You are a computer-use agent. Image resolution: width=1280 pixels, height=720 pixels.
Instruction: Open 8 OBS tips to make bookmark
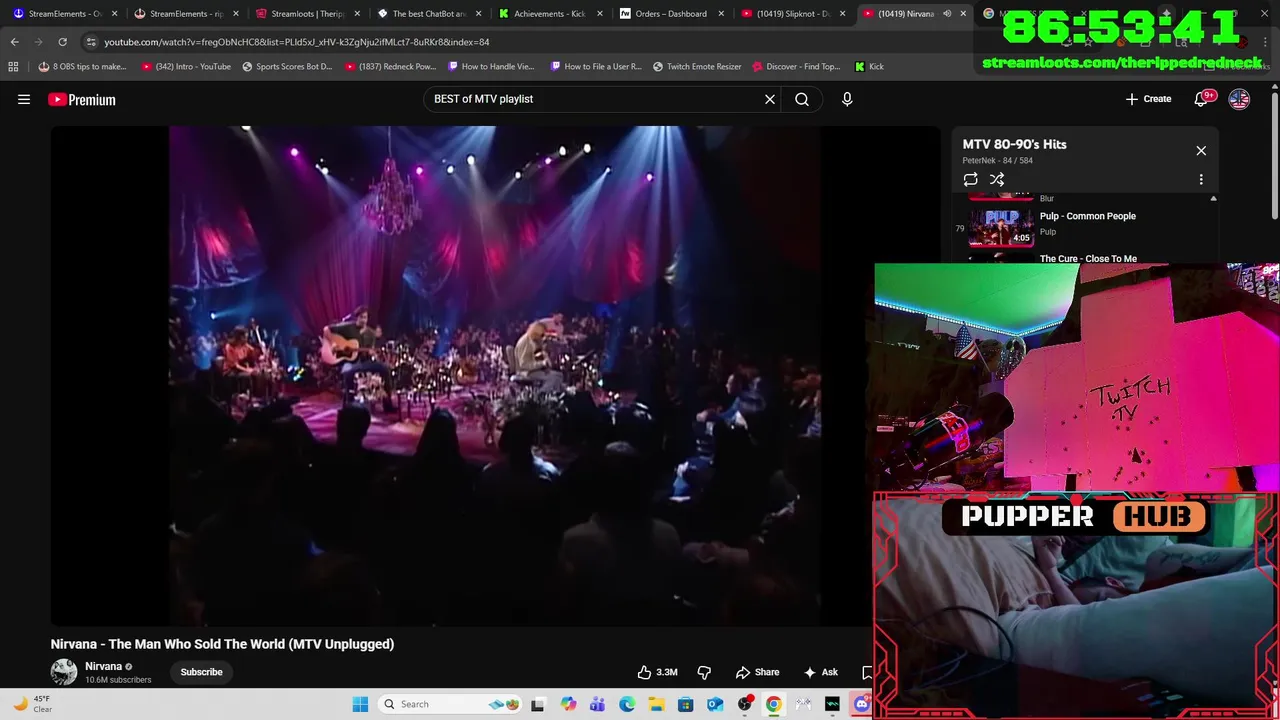[82, 66]
